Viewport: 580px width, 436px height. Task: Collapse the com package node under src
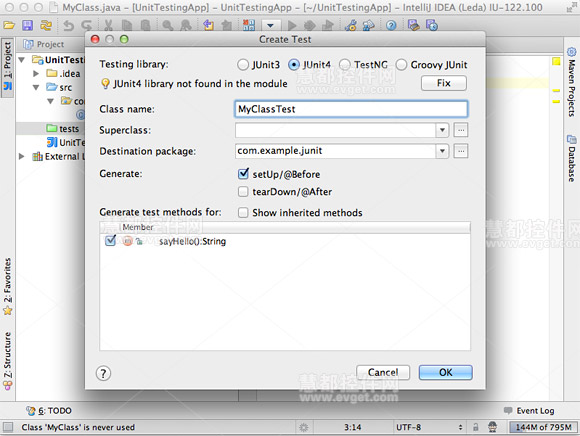coord(51,101)
